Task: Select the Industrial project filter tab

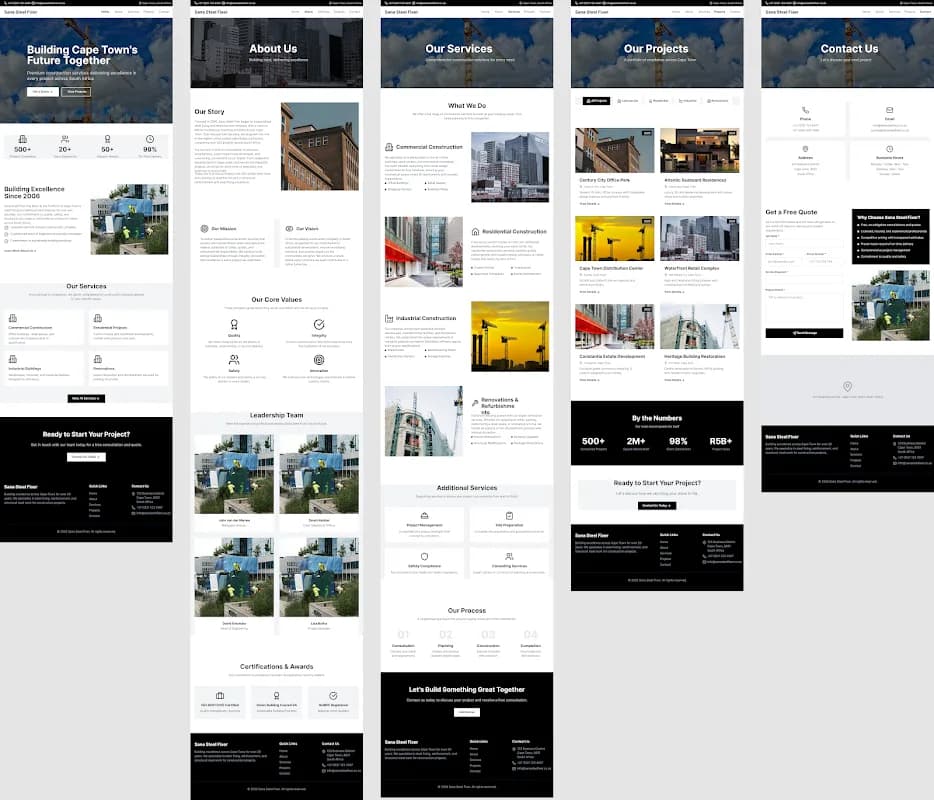Action: (x=688, y=101)
